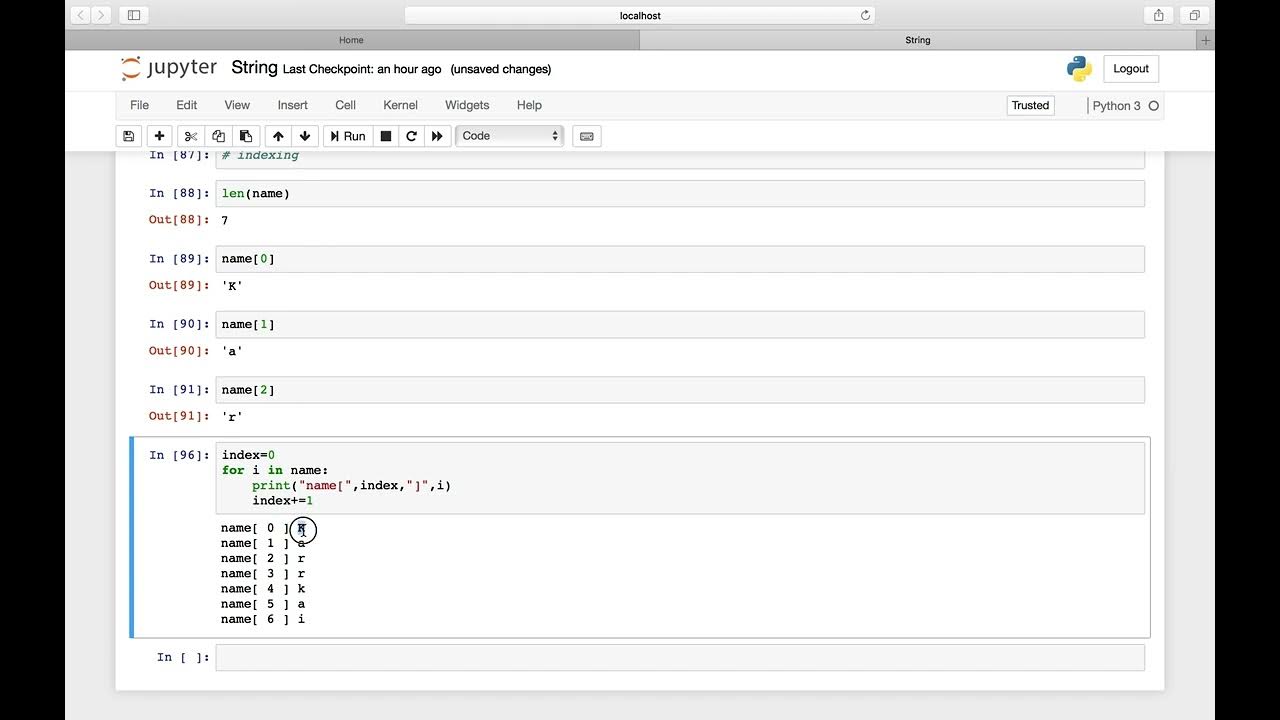Image resolution: width=1280 pixels, height=720 pixels.
Task: Open the command palette keyboard icon
Action: tap(587, 136)
